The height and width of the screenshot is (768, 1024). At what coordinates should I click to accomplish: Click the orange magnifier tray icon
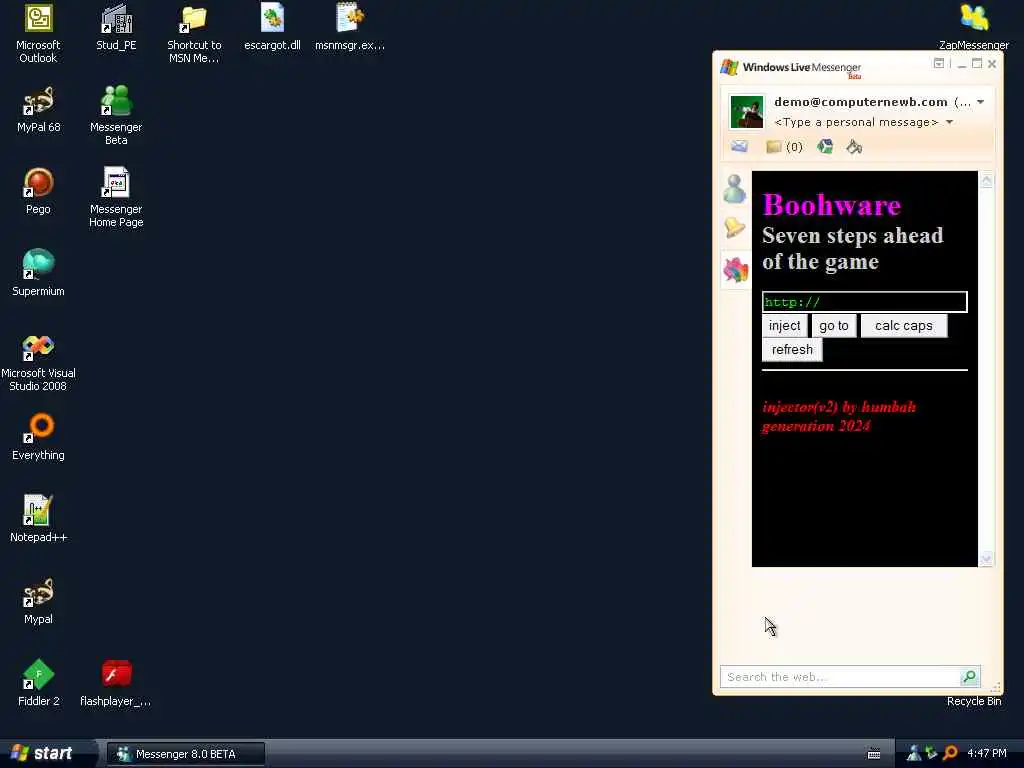tap(950, 754)
